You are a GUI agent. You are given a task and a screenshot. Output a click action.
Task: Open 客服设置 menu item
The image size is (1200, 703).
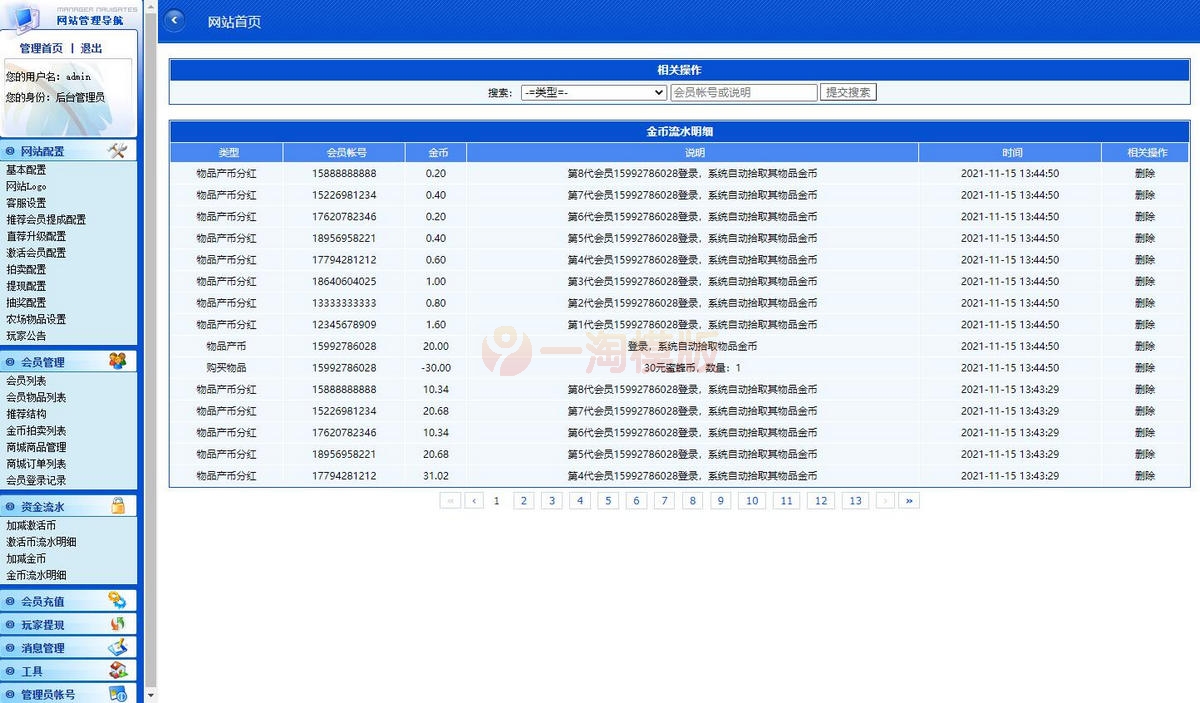tap(26, 203)
